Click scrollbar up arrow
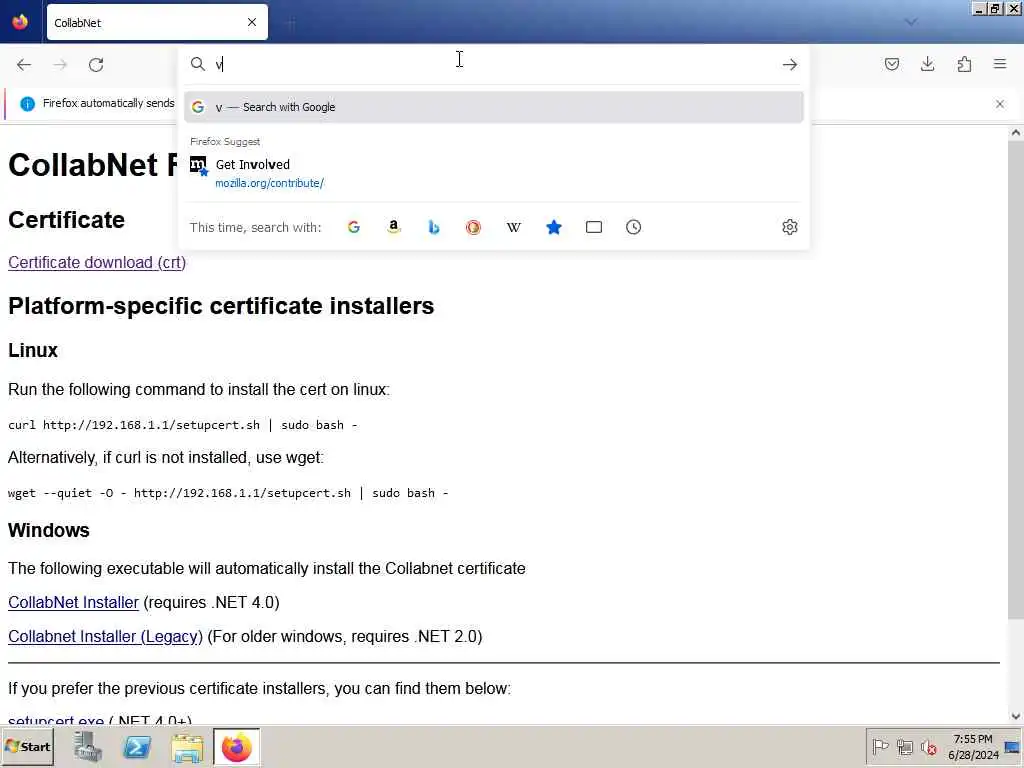 (x=1016, y=133)
